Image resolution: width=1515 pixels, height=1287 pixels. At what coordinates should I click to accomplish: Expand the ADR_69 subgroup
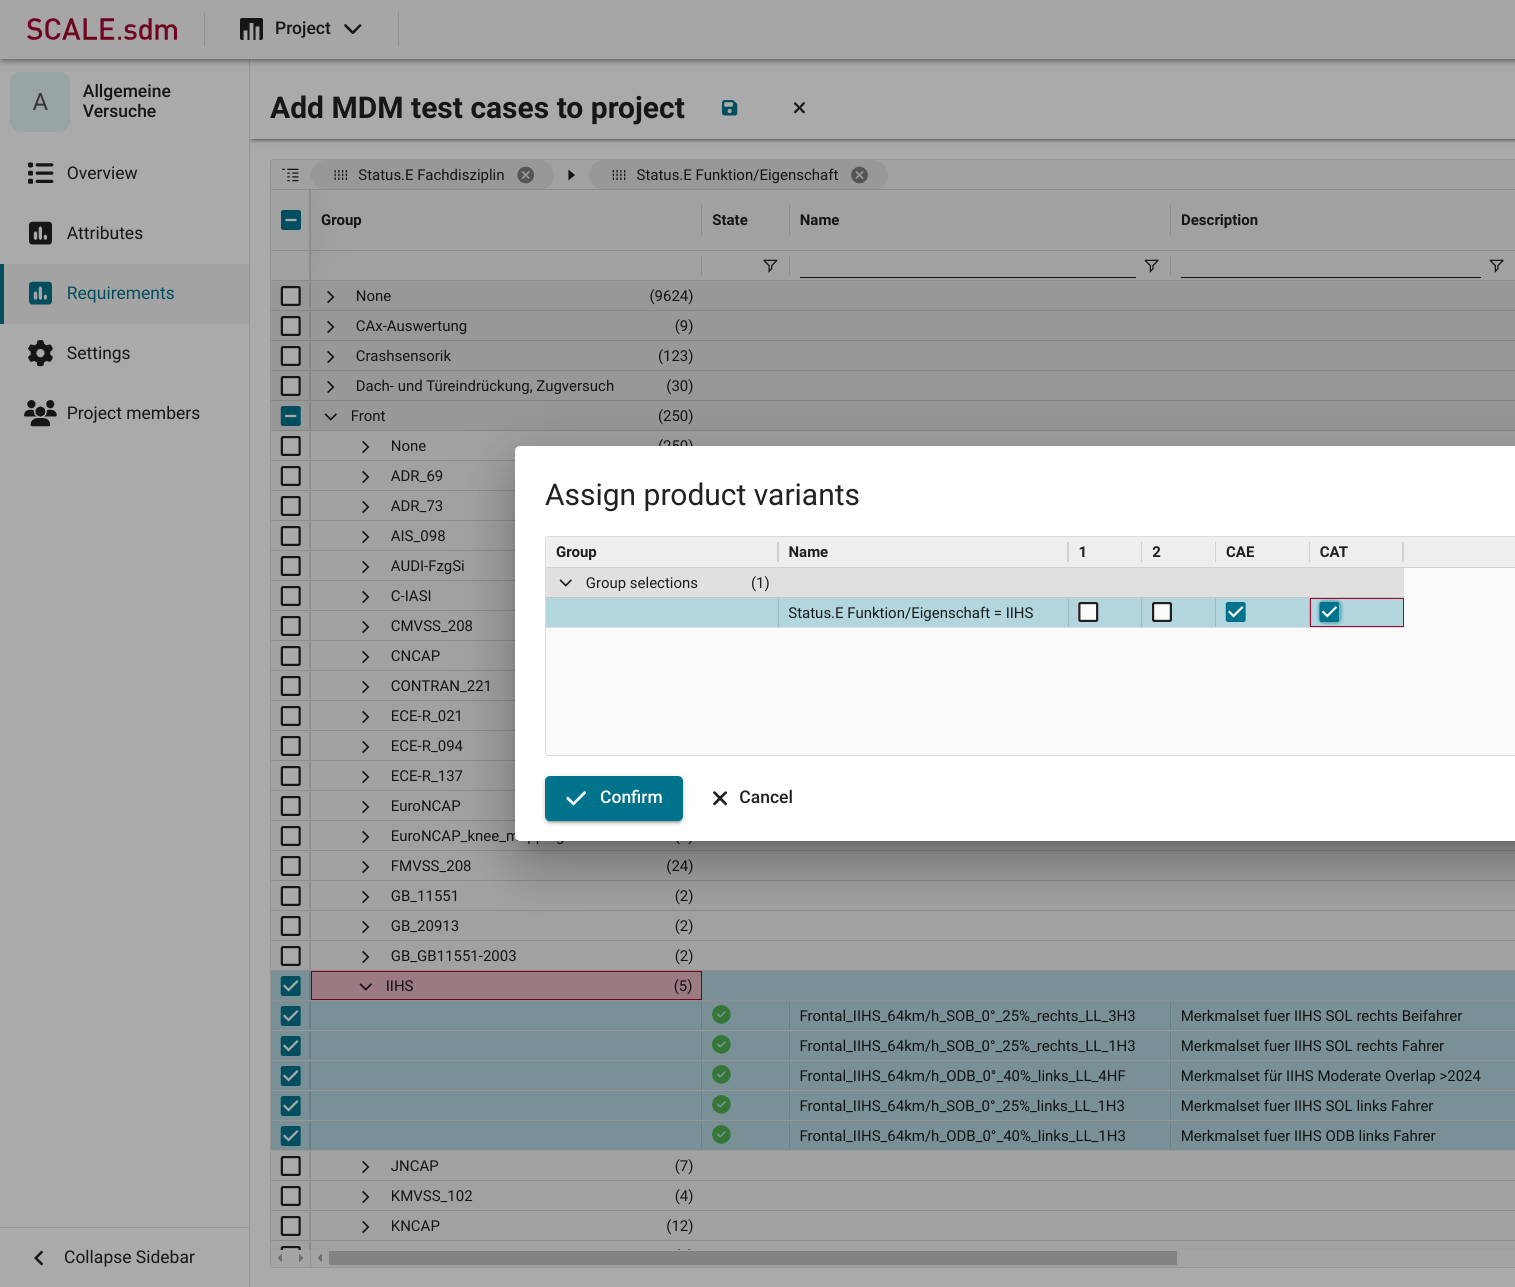point(366,477)
